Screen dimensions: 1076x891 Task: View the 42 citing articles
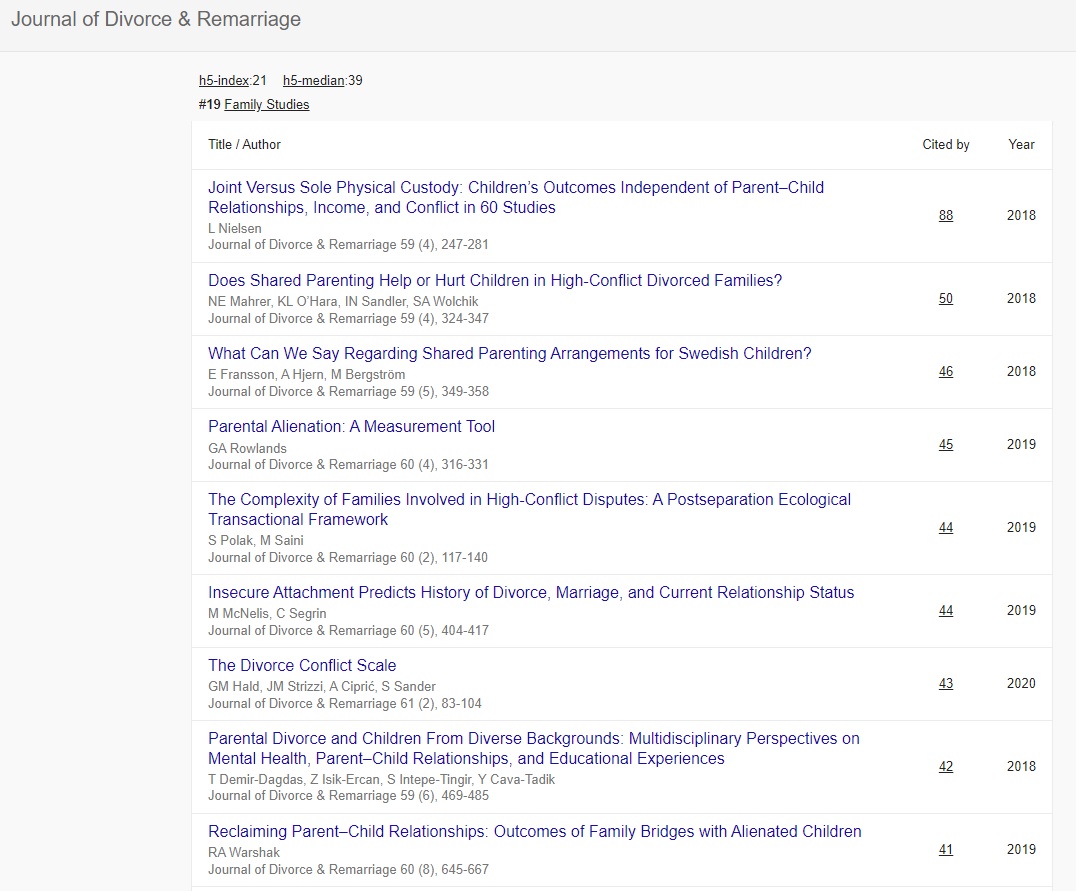pos(946,767)
